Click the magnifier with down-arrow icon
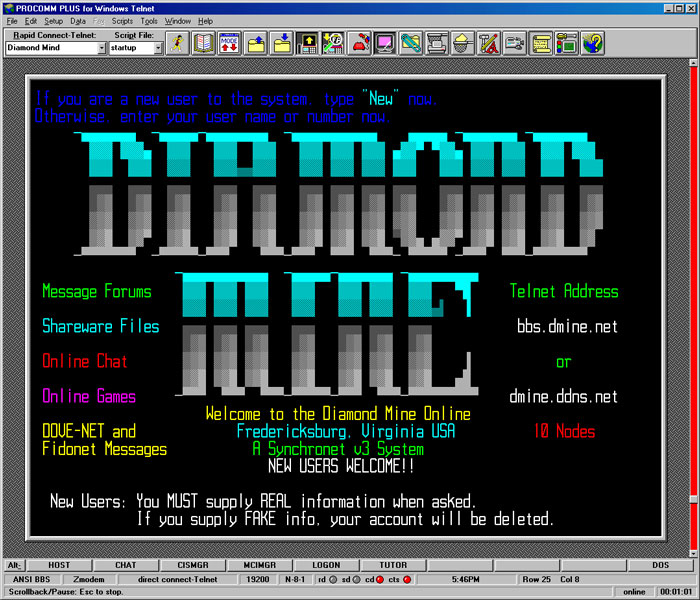This screenshot has width=700, height=600. tap(333, 43)
